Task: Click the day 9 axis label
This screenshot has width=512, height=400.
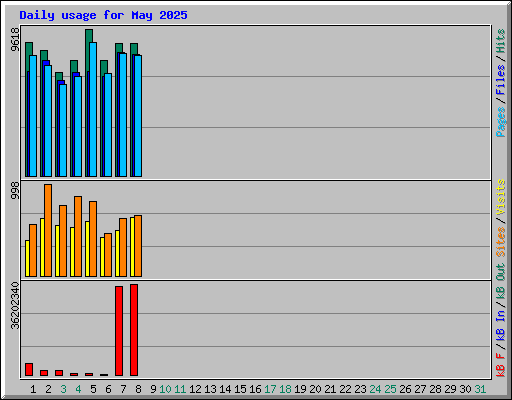Action: pos(153,389)
